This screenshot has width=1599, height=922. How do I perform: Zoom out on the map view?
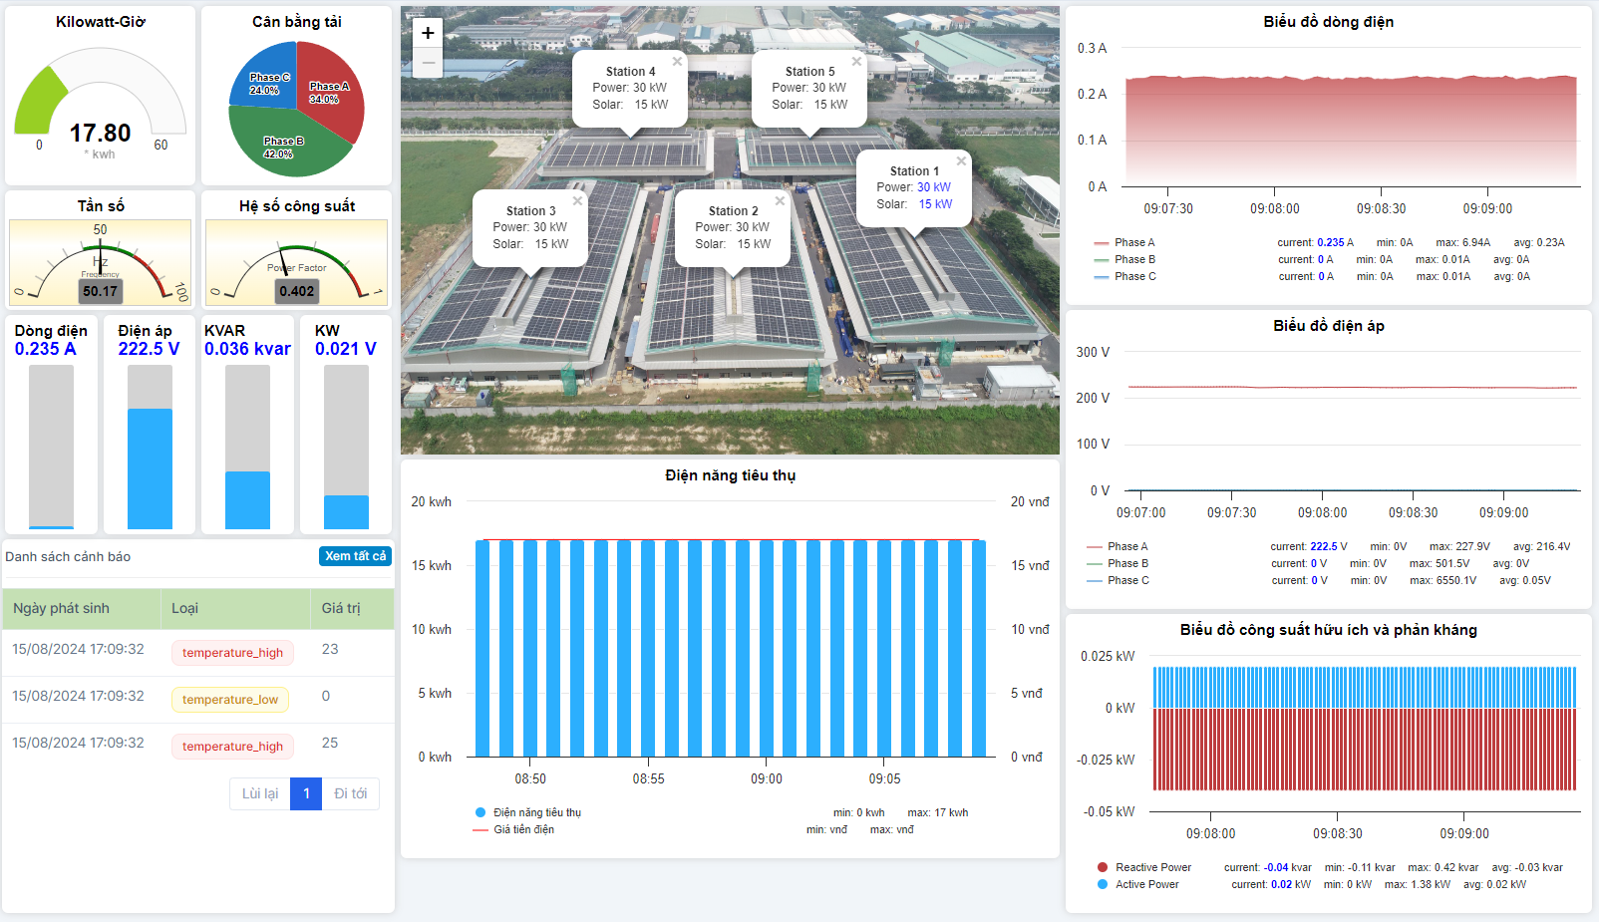428,62
